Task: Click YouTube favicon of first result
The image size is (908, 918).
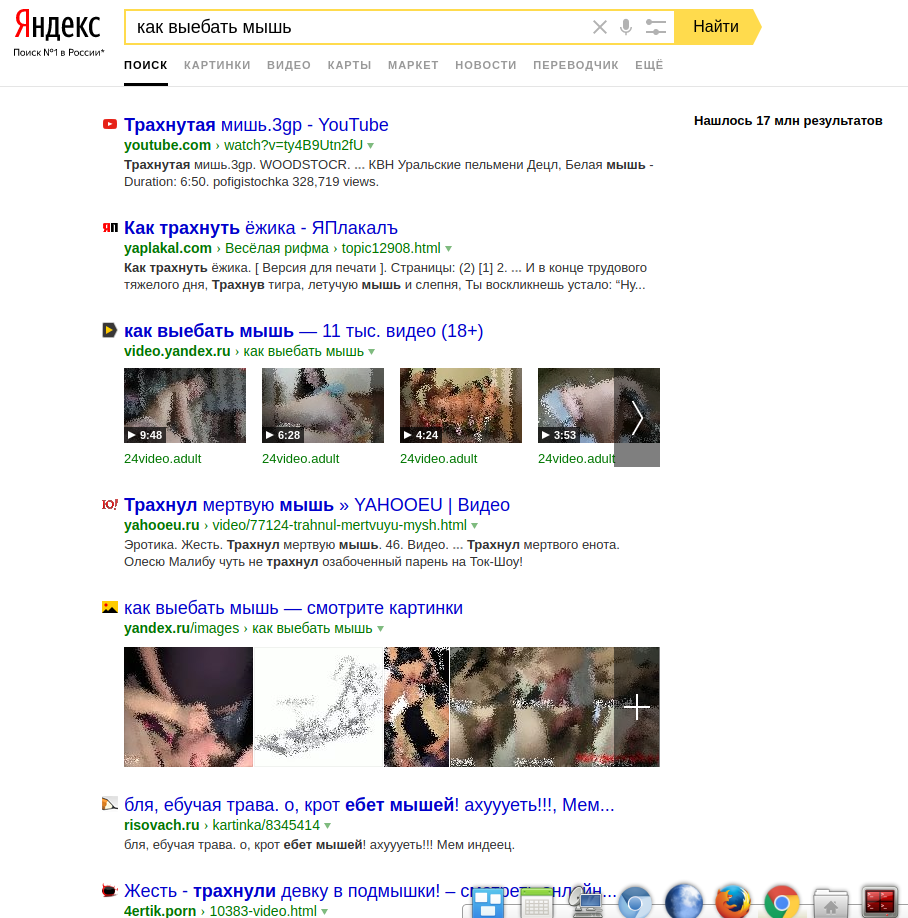Action: tap(109, 124)
